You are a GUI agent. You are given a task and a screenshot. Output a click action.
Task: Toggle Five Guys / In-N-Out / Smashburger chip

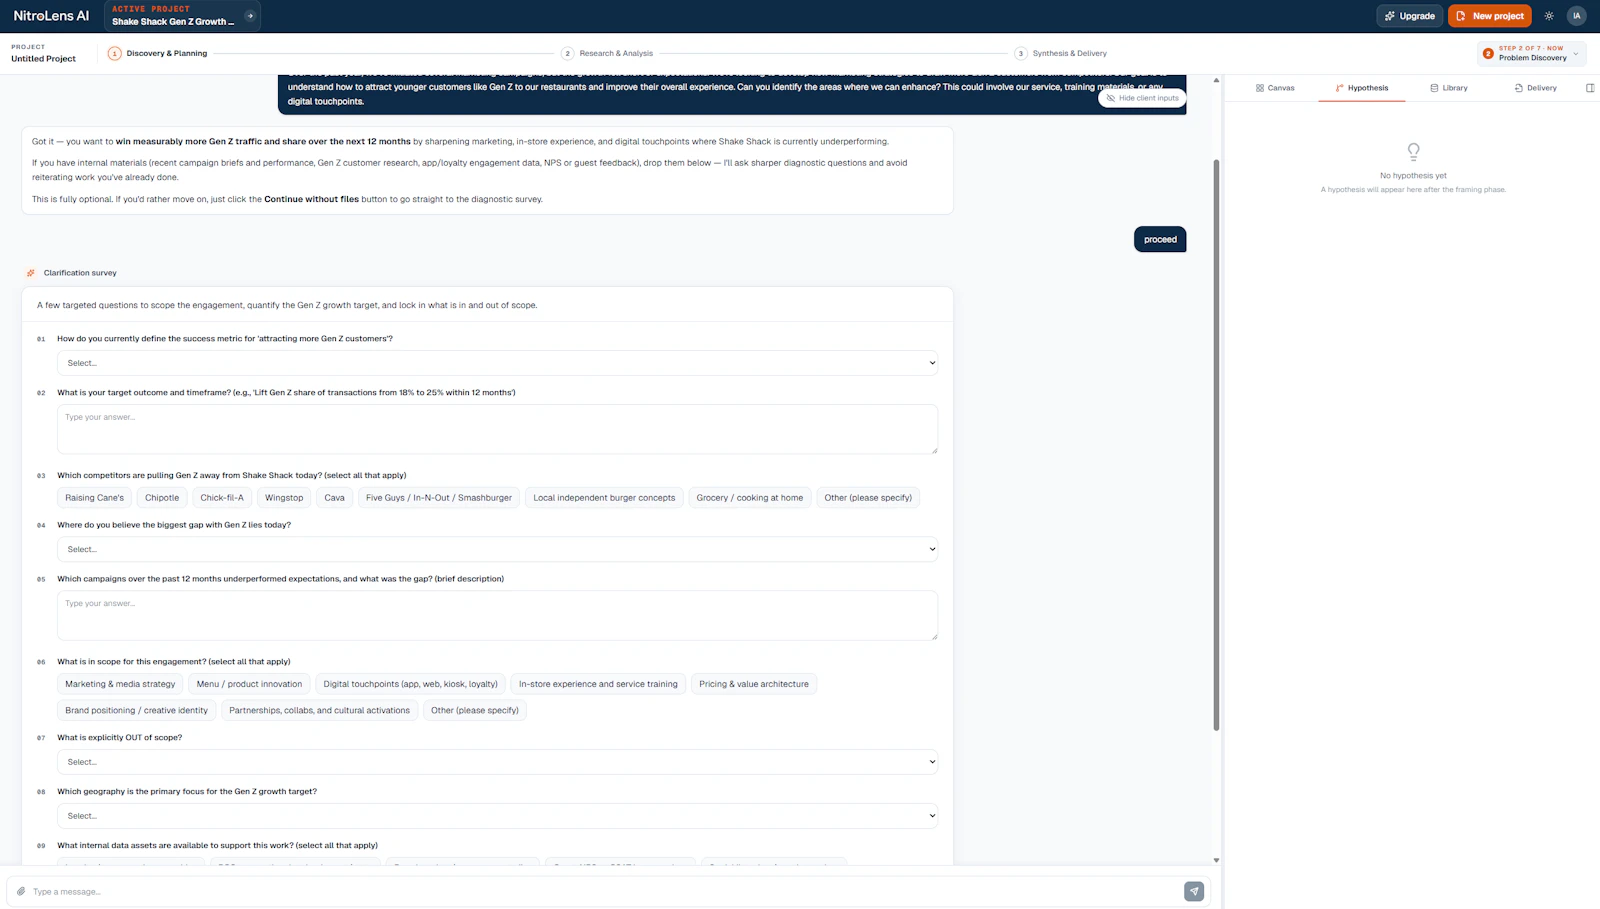[439, 498]
